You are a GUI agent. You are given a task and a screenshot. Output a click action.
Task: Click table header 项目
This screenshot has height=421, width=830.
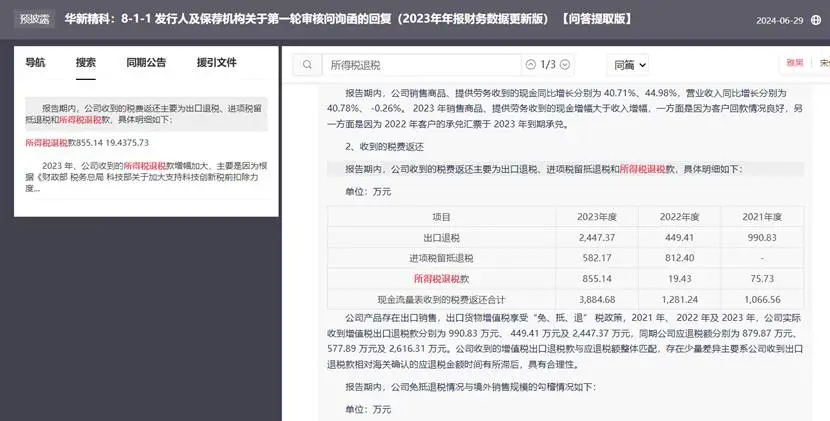pos(441,217)
